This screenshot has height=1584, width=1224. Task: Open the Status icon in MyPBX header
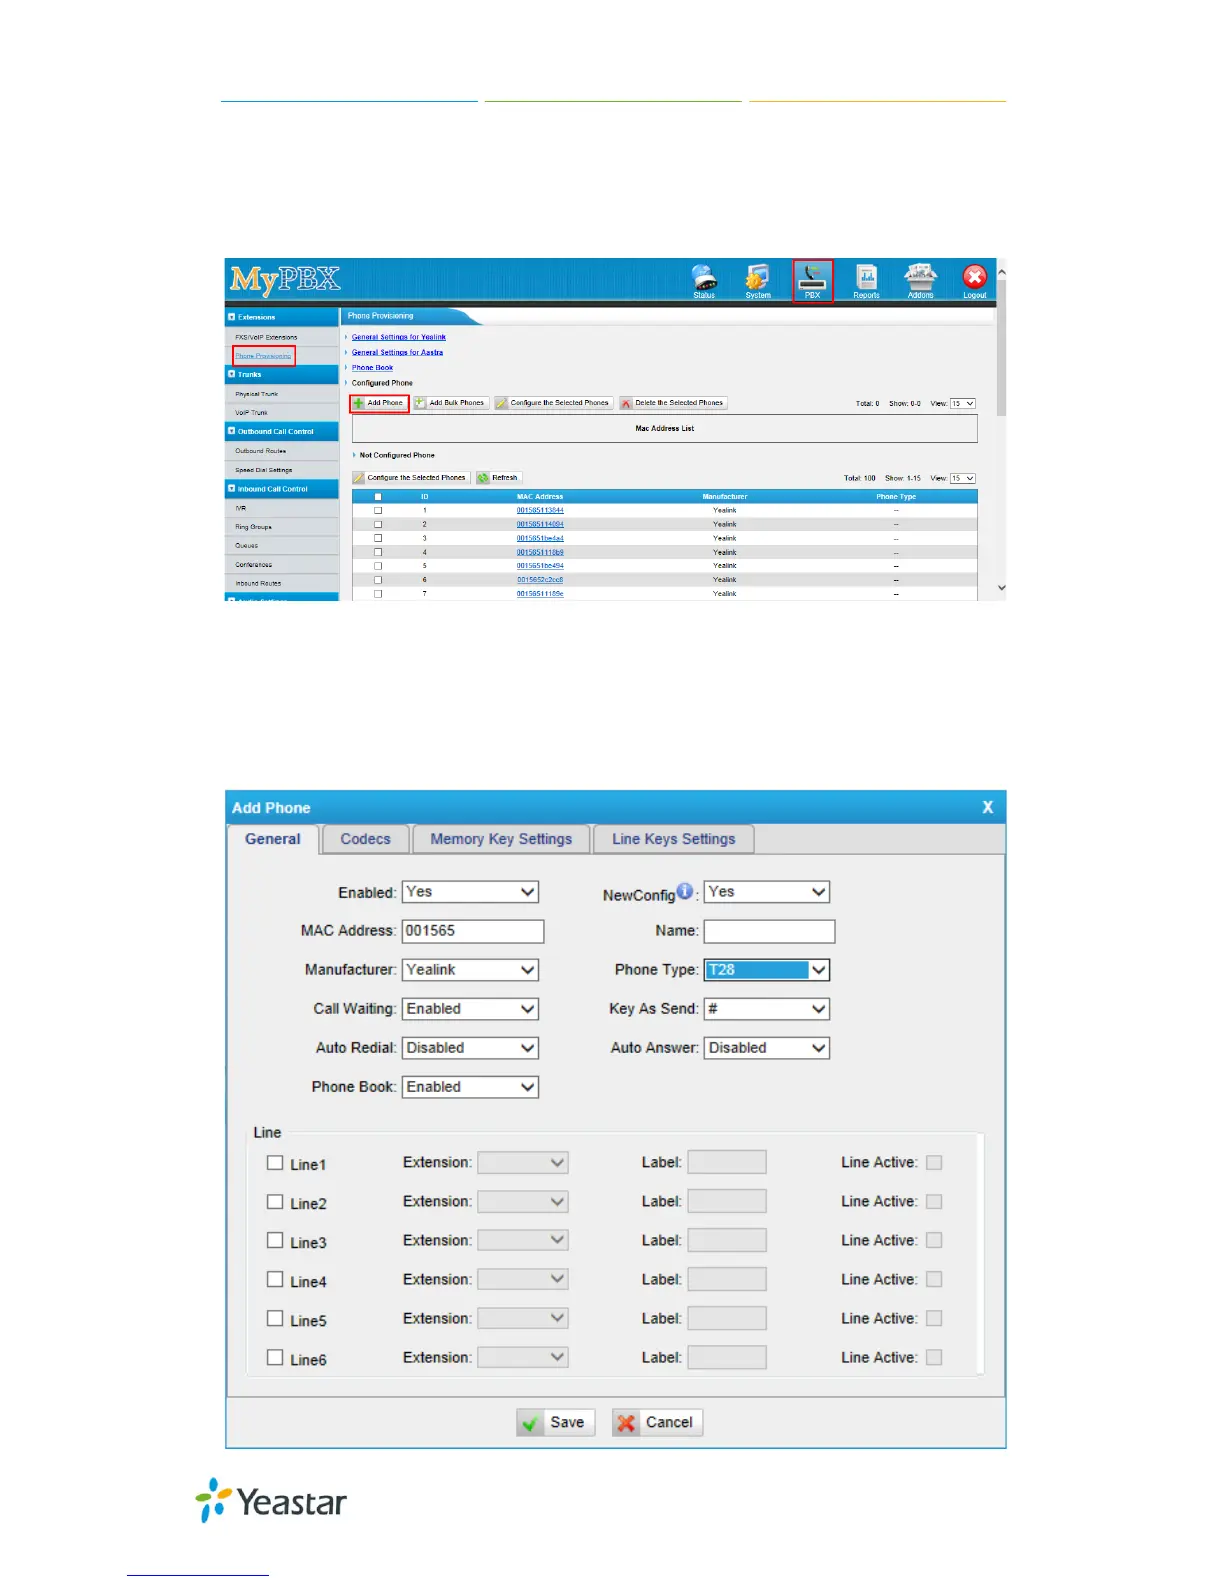[x=704, y=281]
